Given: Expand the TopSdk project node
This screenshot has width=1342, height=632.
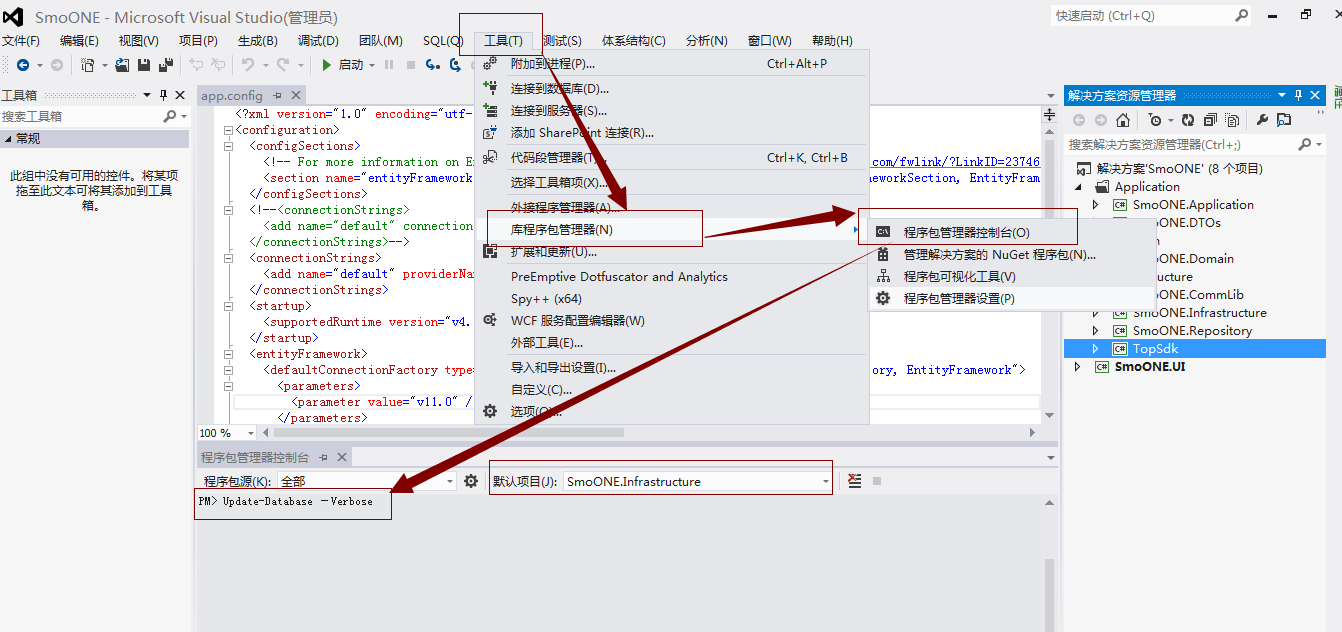Looking at the screenshot, I should [x=1095, y=349].
